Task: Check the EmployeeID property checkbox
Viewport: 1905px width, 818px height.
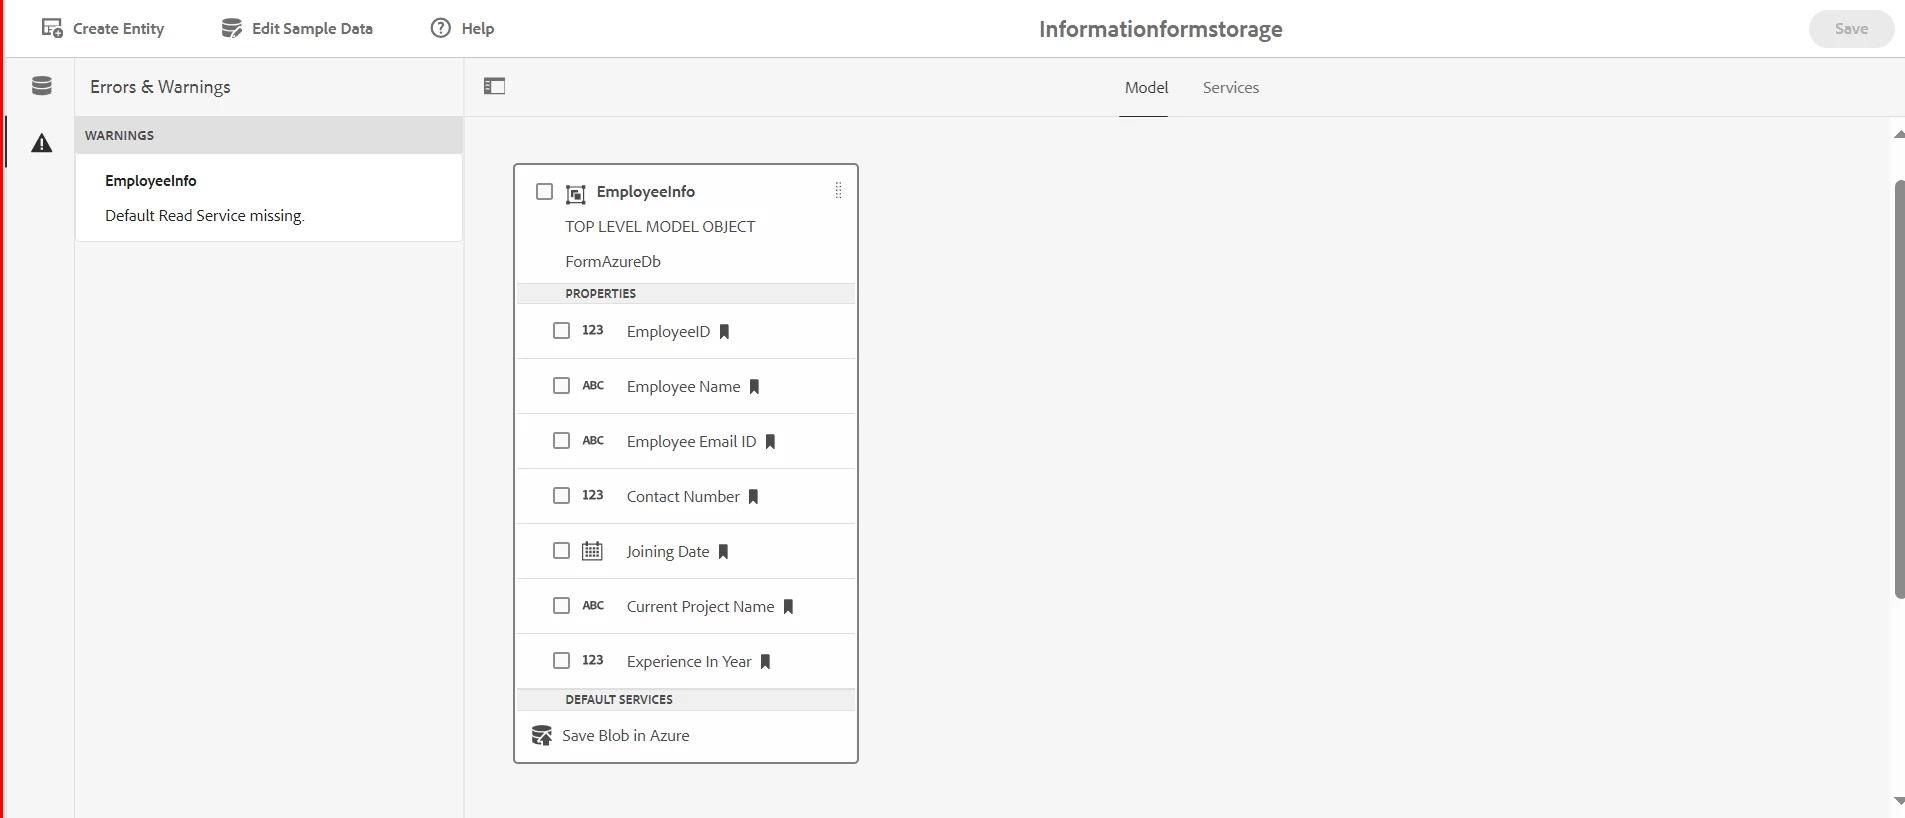Action: click(562, 330)
